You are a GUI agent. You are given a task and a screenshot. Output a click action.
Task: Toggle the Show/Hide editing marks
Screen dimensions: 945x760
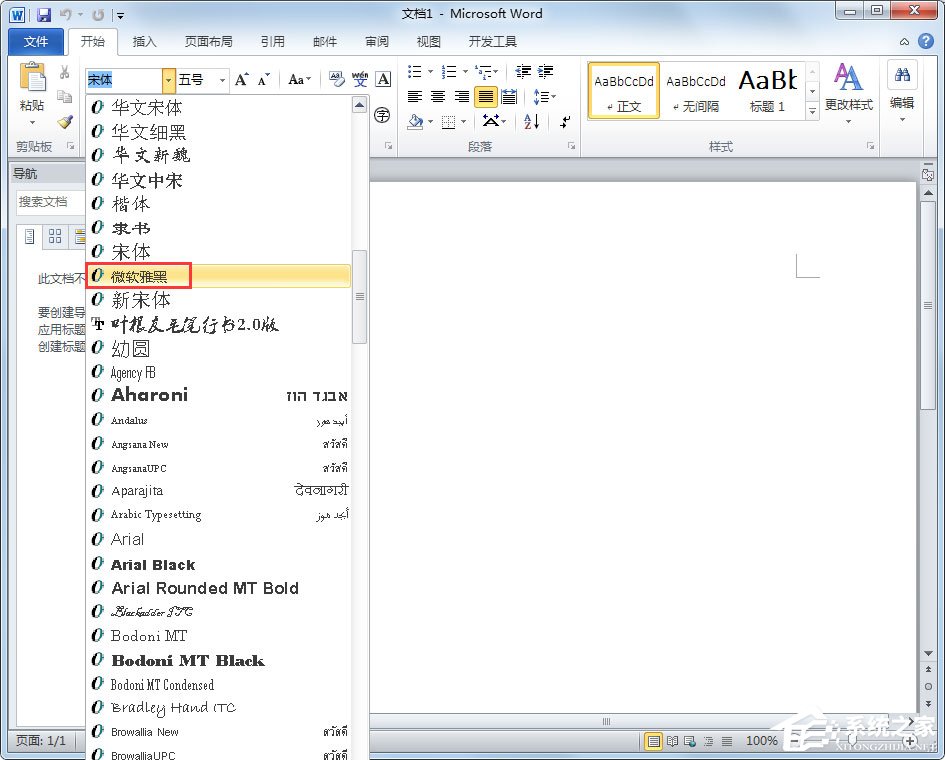[565, 123]
